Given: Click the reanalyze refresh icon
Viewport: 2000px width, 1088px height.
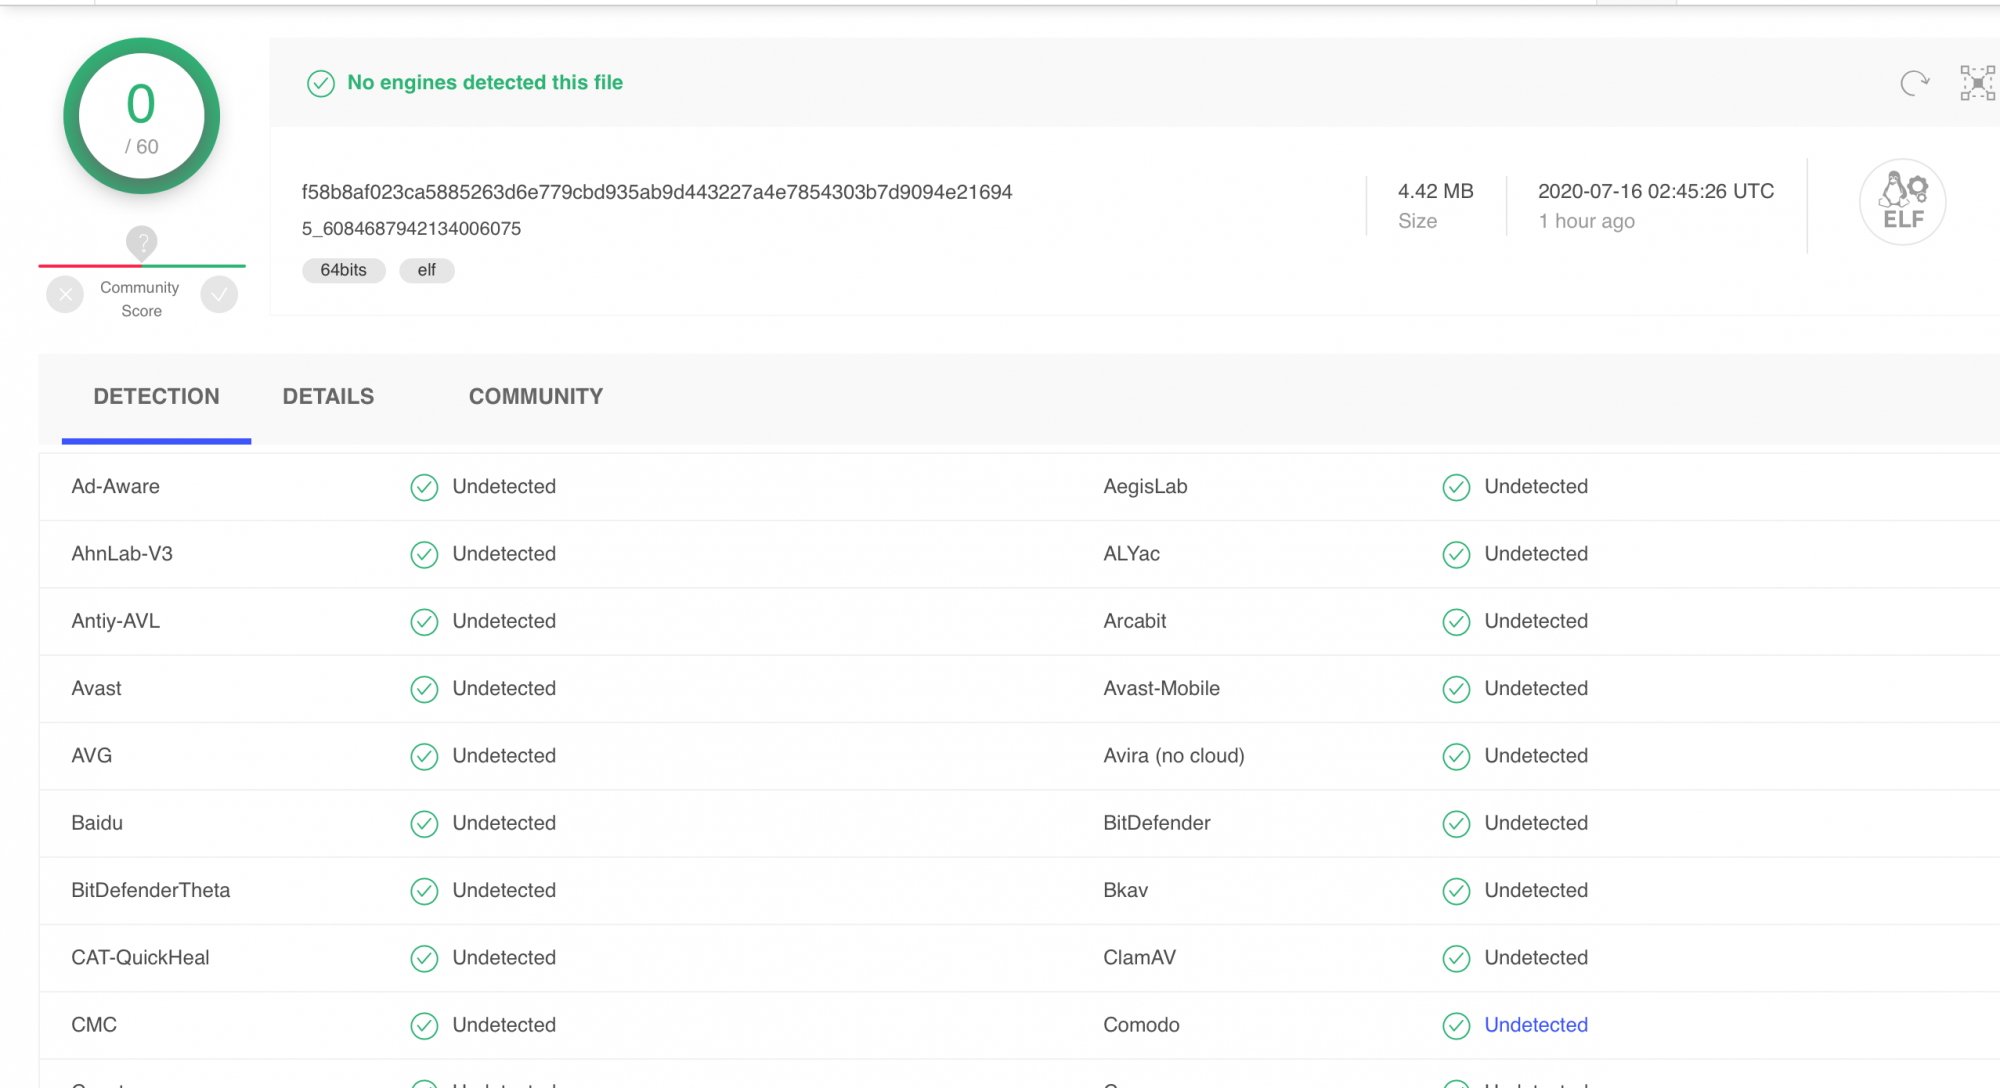Looking at the screenshot, I should (1914, 83).
